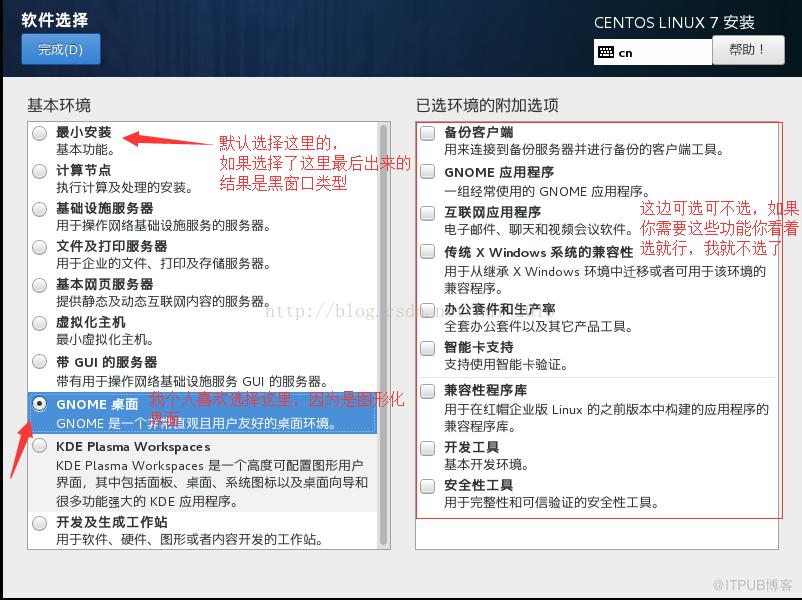Tick the 安全性工具 checkbox
802x600 pixels.
(428, 486)
